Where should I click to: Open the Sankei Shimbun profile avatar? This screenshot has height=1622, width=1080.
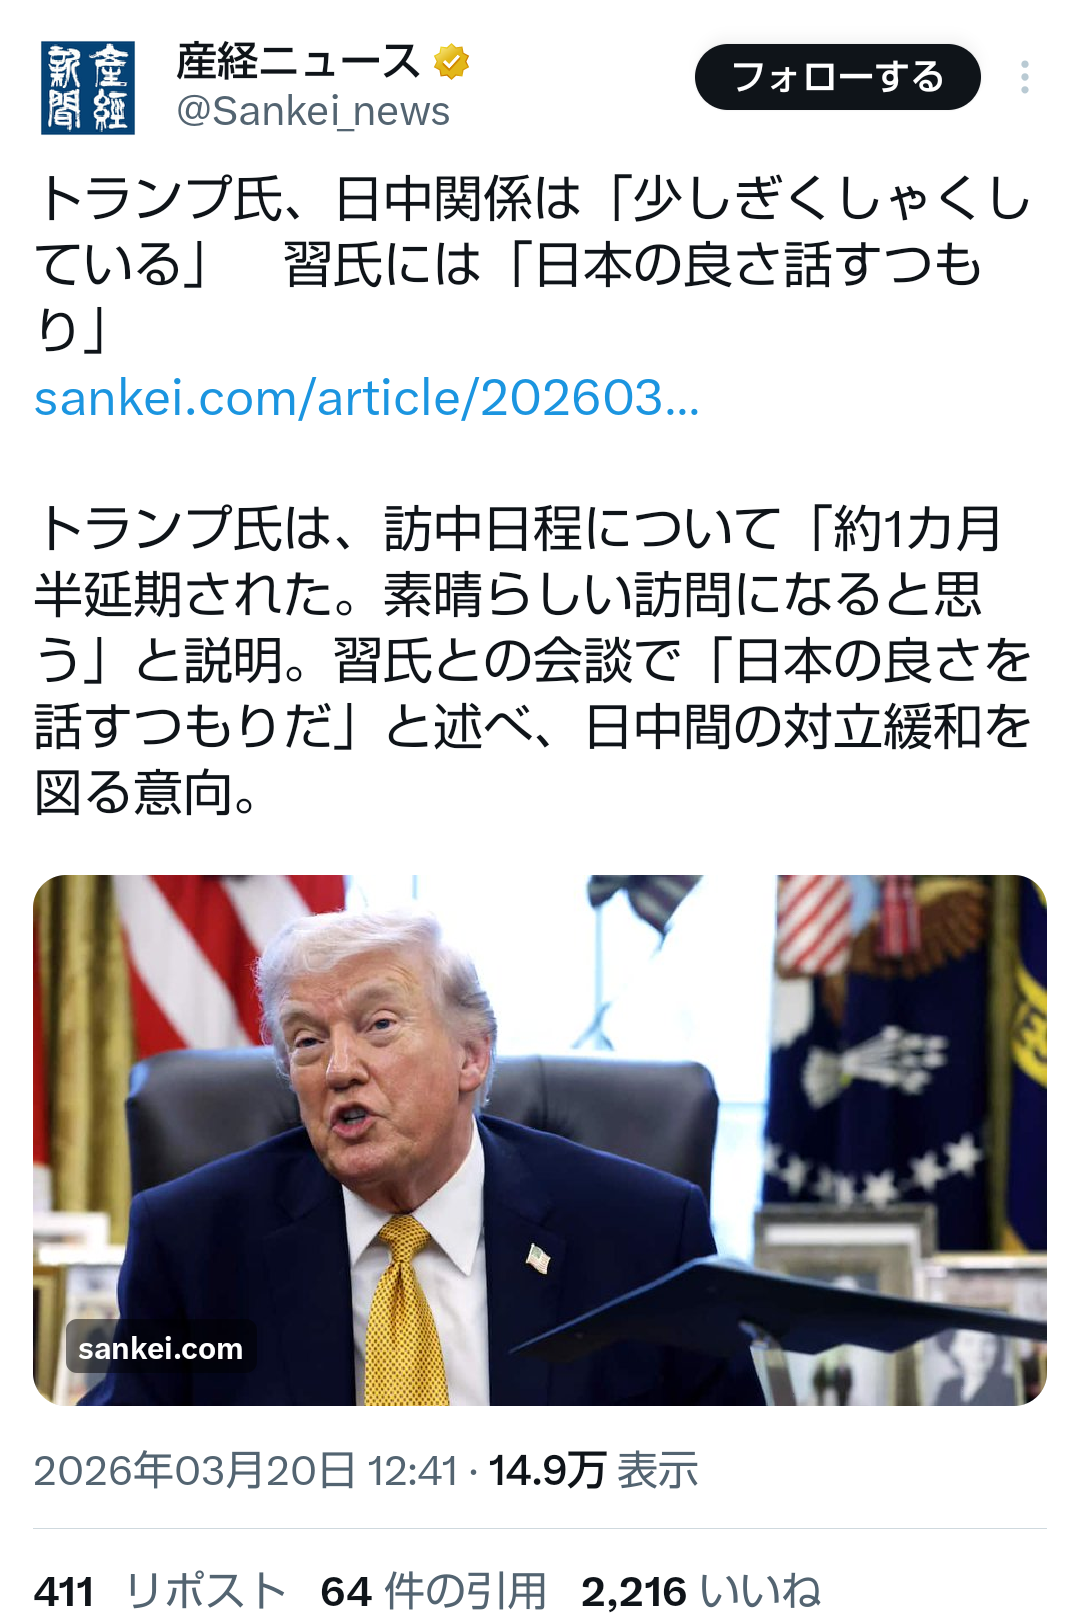pos(88,88)
